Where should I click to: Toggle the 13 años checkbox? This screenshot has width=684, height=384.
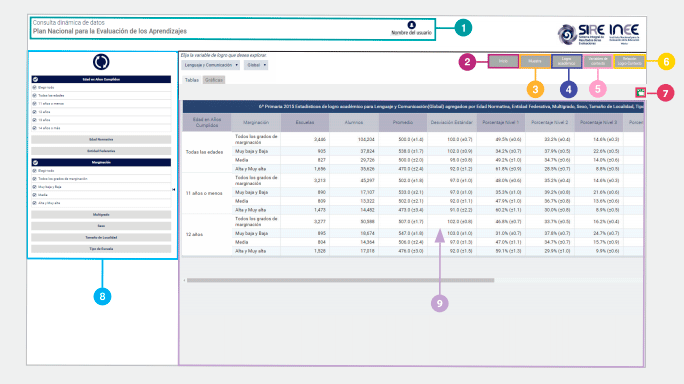(34, 120)
